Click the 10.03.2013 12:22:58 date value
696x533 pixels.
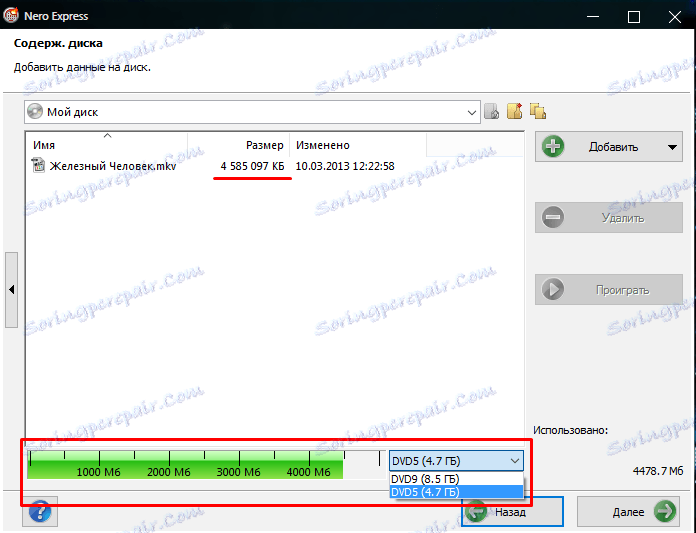(x=345, y=166)
